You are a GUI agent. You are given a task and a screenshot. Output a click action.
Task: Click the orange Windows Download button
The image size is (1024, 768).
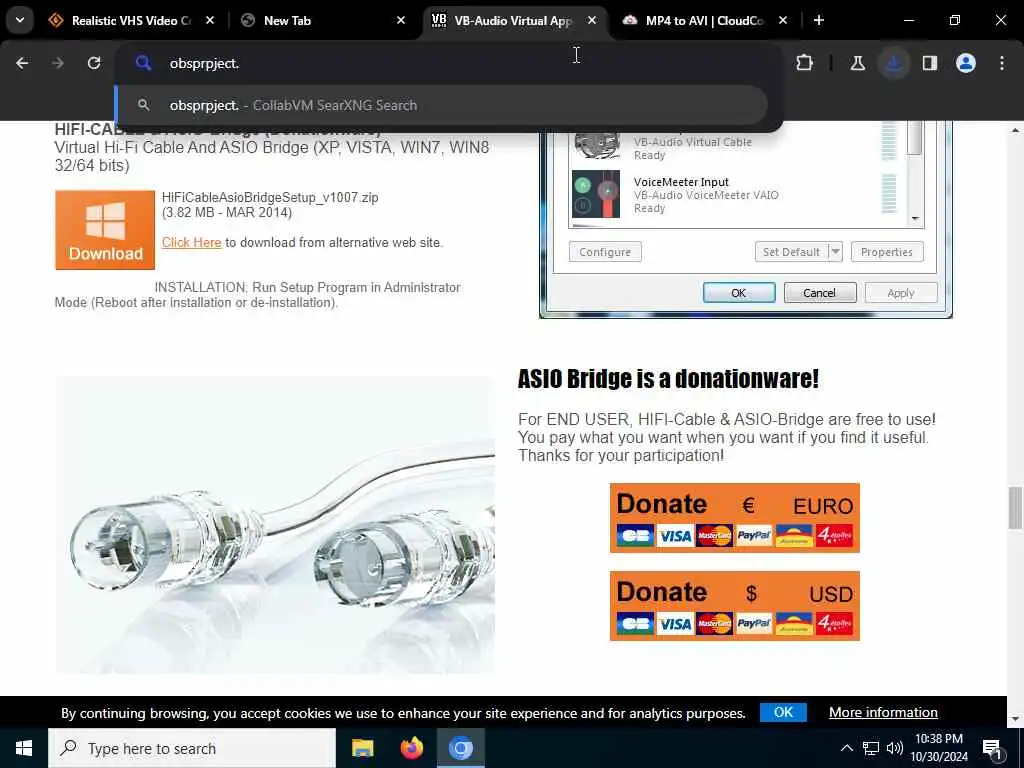(105, 230)
